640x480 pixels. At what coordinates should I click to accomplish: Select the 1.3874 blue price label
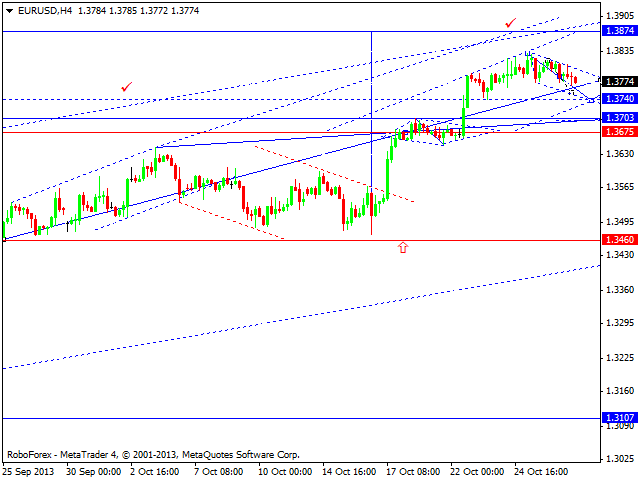pyautogui.click(x=620, y=31)
